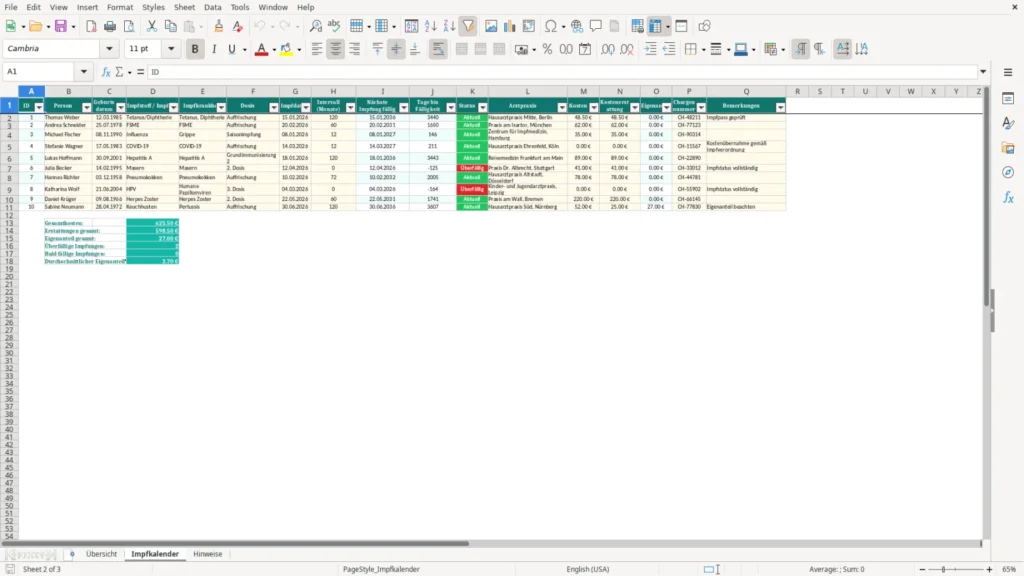Click the zoom in plus button
The width and height of the screenshot is (1024, 576).
[x=989, y=569]
